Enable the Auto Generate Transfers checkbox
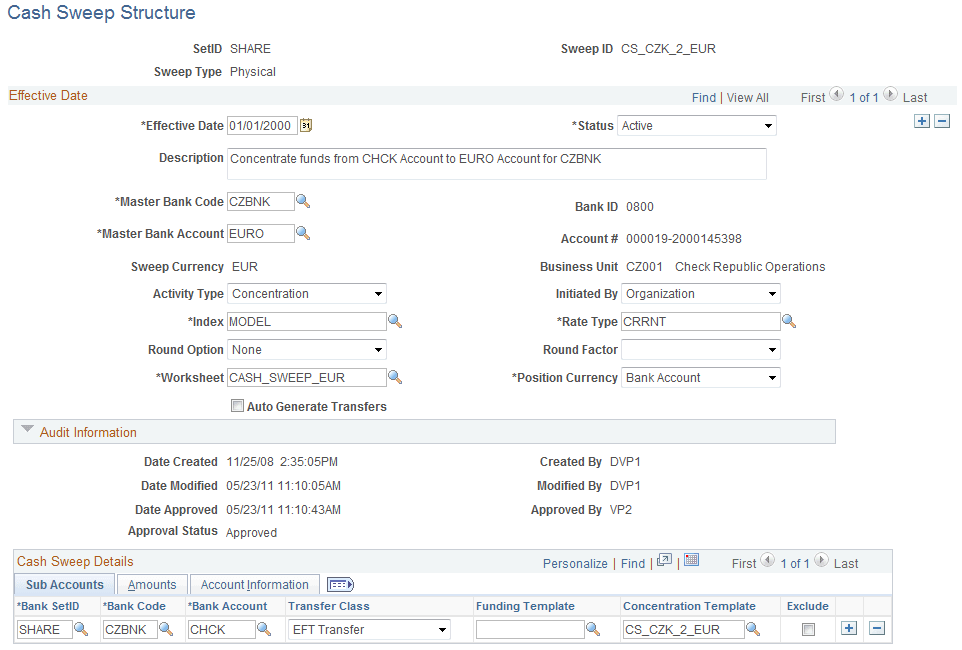This screenshot has width=962, height=650. tap(237, 405)
